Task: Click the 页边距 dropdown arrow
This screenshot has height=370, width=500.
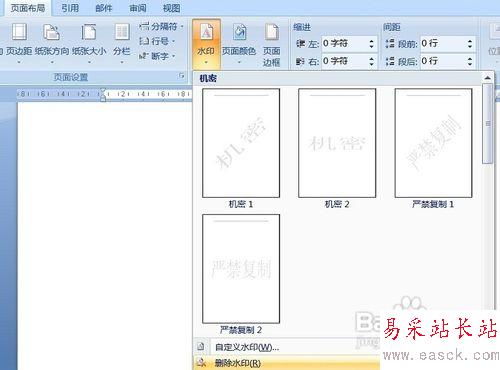Action: point(19,62)
